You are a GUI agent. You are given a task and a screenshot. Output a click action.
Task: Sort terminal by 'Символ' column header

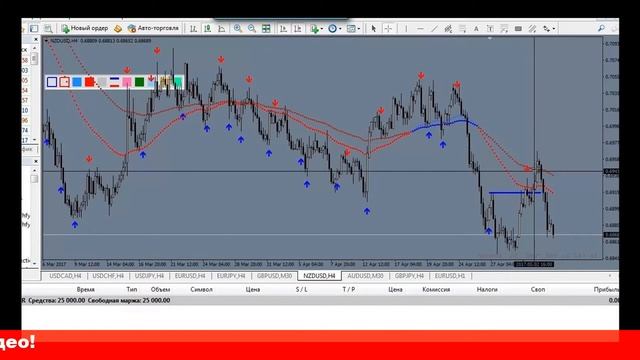(202, 289)
